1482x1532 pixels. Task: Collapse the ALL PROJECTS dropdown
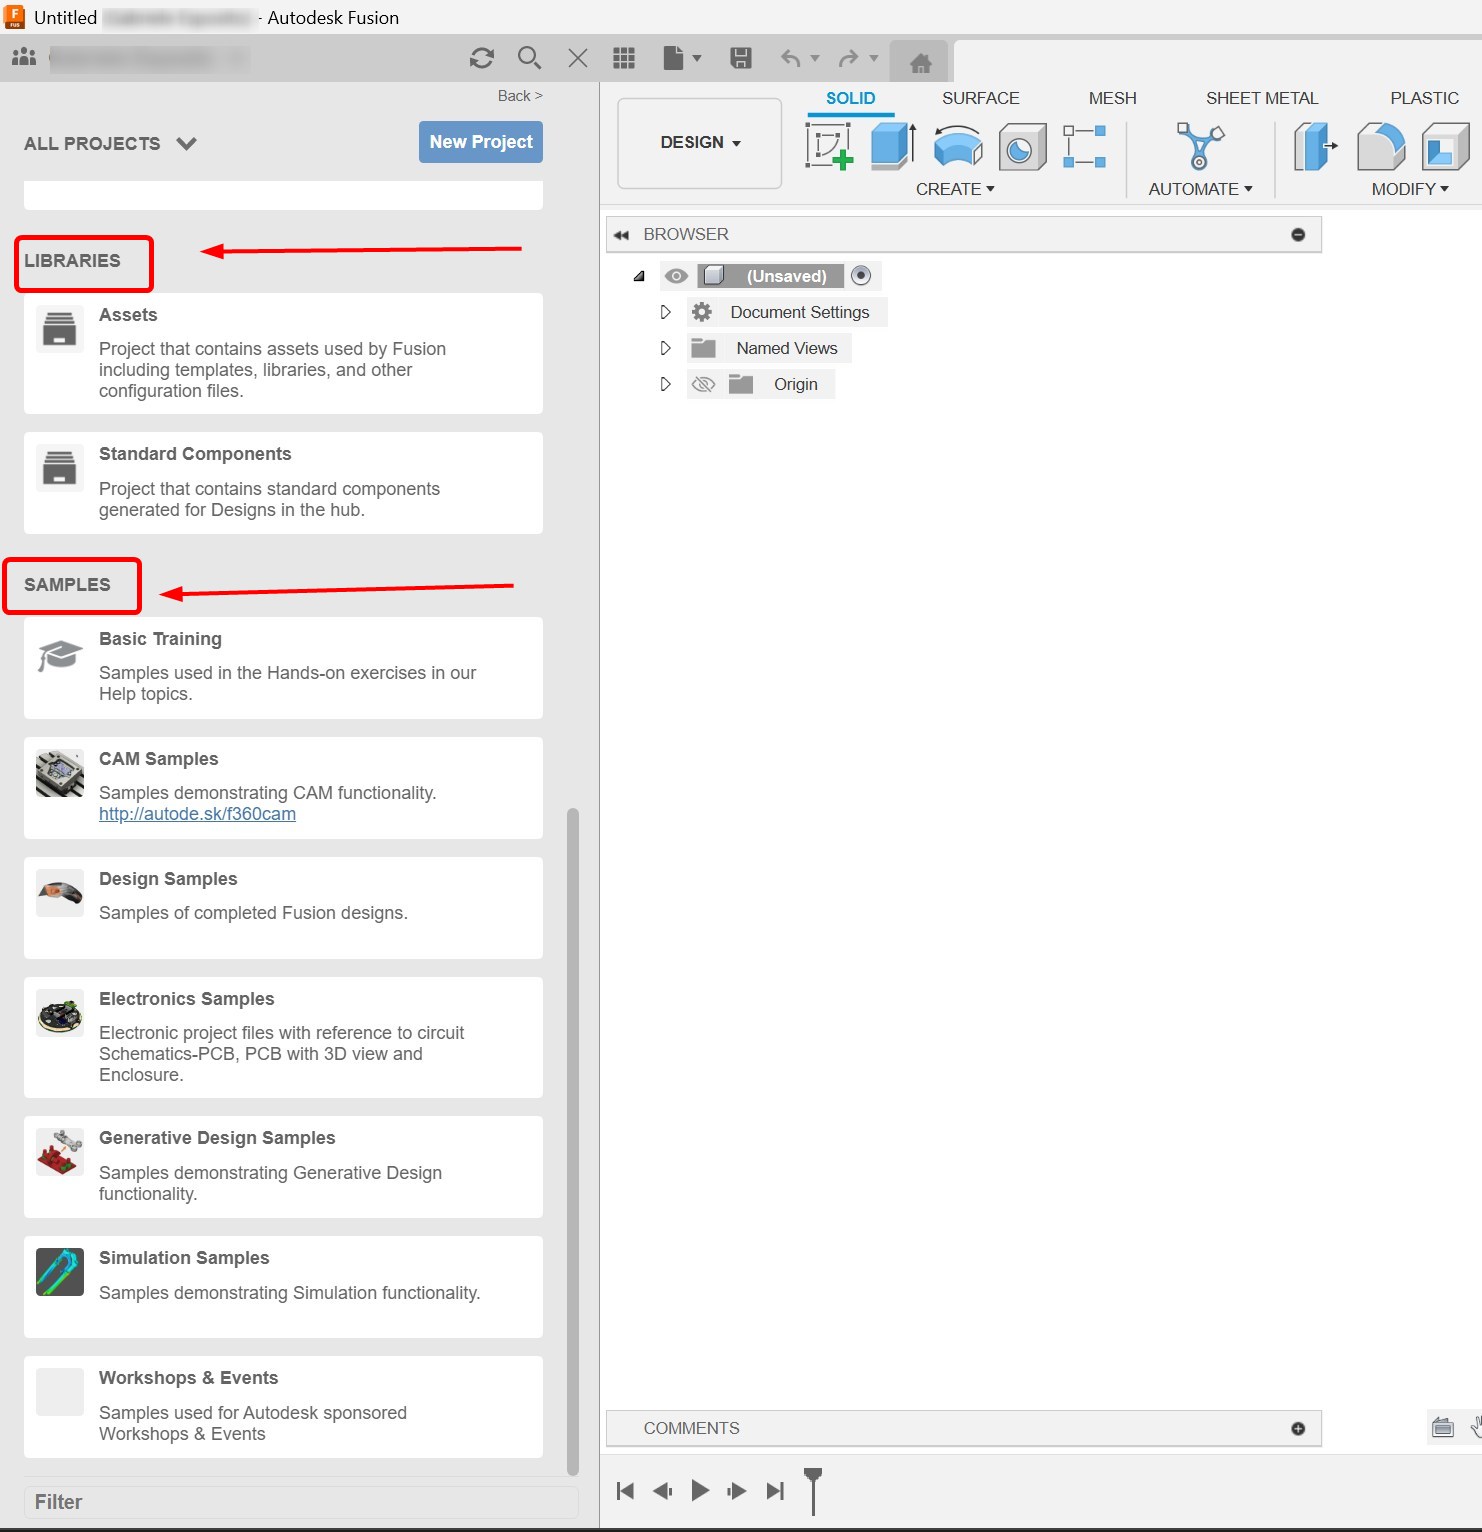186,143
